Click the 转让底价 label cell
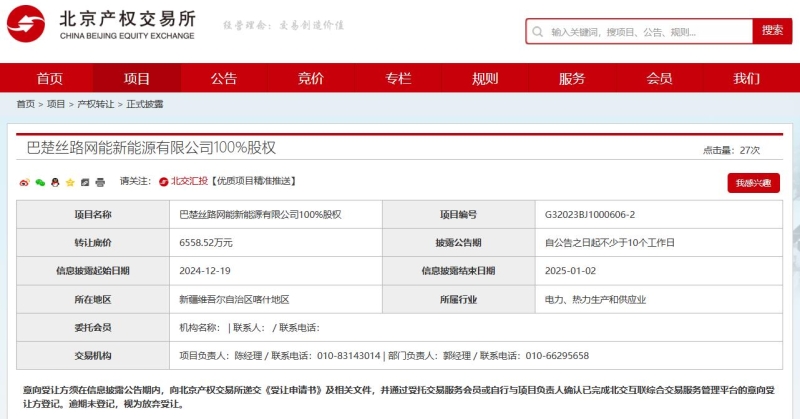The width and height of the screenshot is (800, 419). (x=93, y=242)
